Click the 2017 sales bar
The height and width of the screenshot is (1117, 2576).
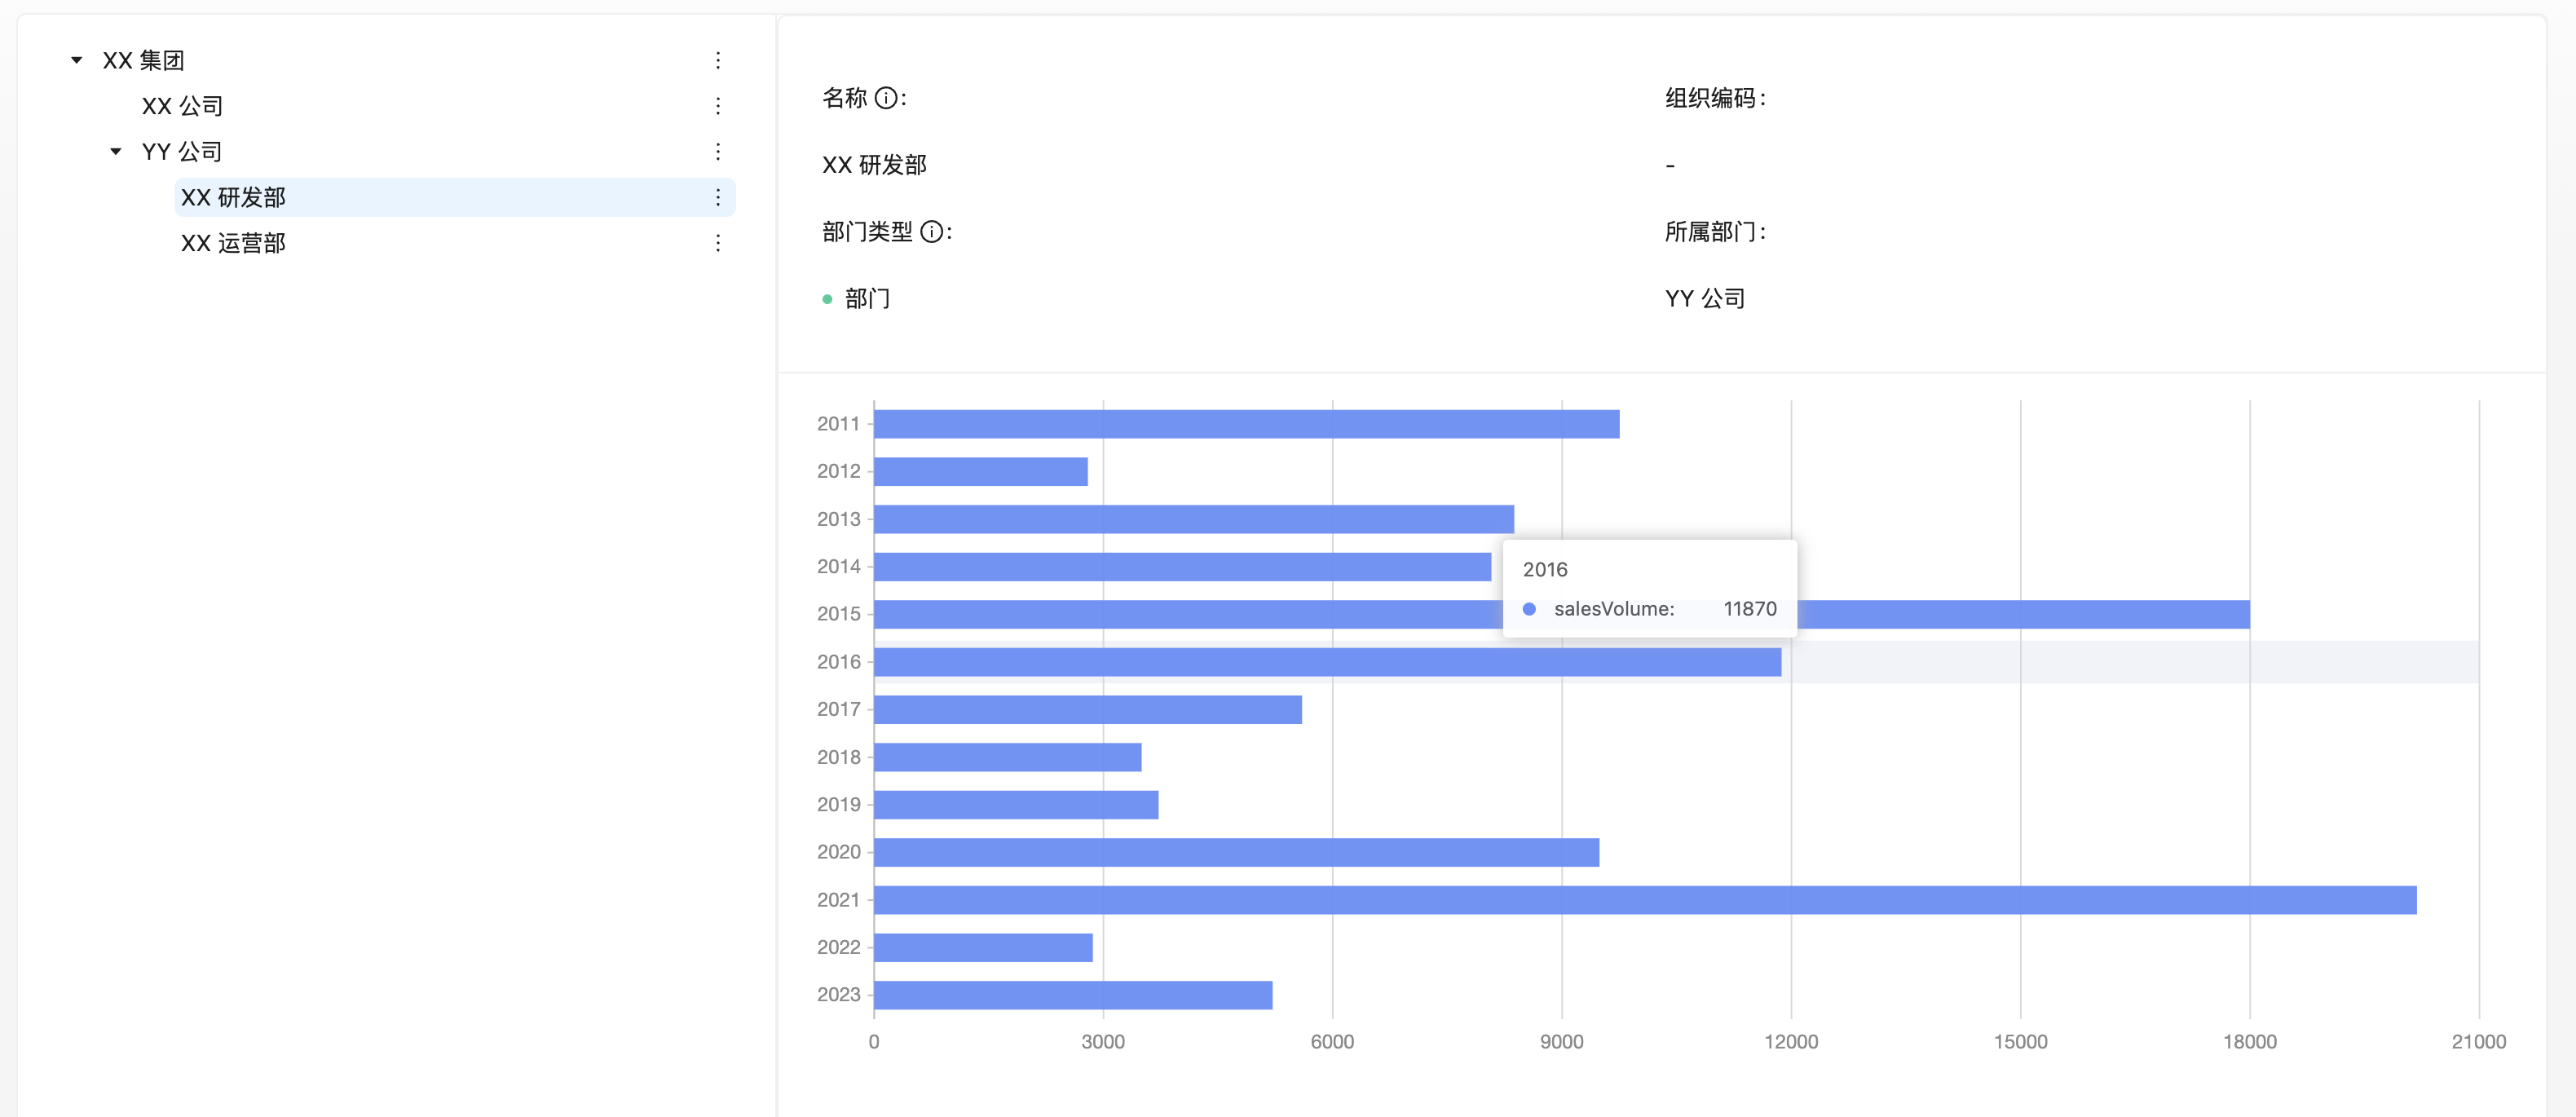[x=1087, y=709]
